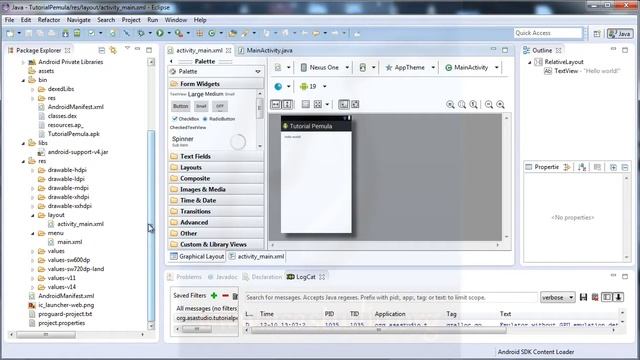This screenshot has width=640, height=360.
Task: Open the Project menu
Action: click(131, 20)
